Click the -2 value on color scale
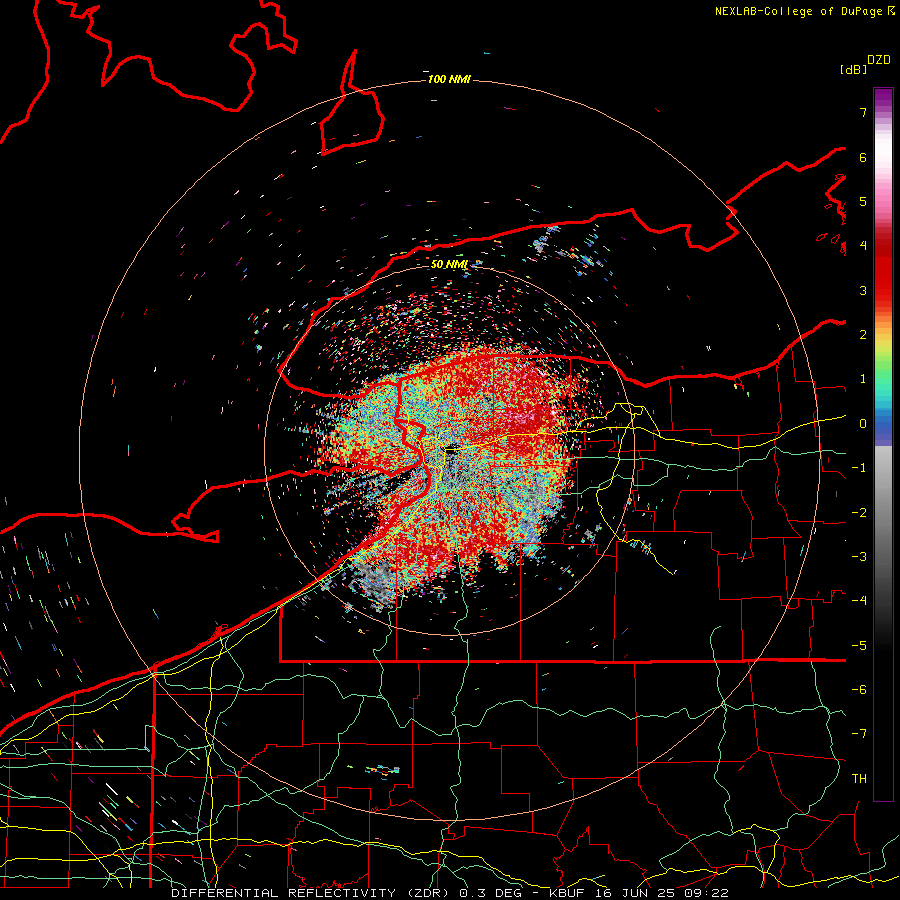This screenshot has width=900, height=900. (x=859, y=513)
